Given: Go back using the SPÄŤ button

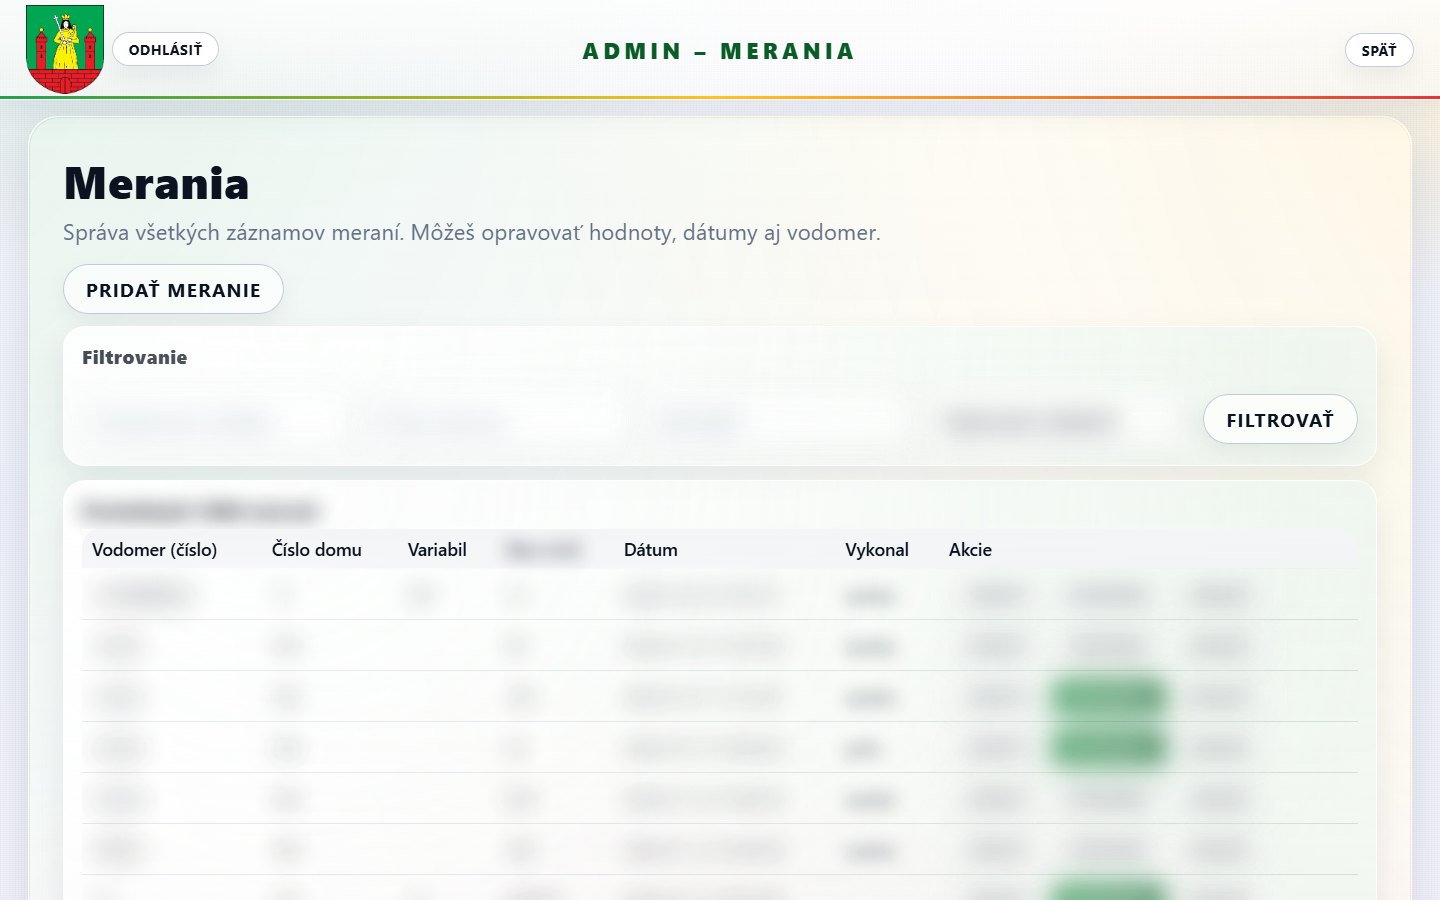Looking at the screenshot, I should tap(1379, 50).
